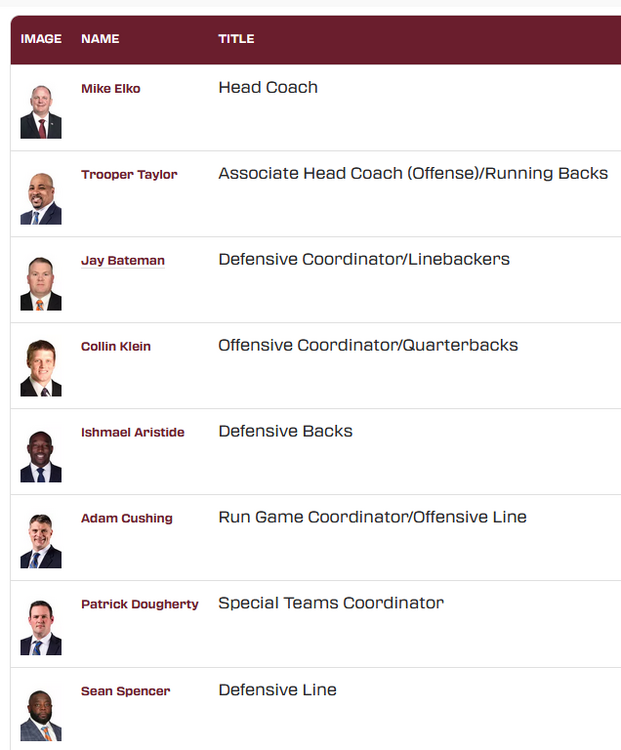Click Ishmael Aristide's headshot photo
Viewport: 621px width, 750px height.
[x=41, y=456]
